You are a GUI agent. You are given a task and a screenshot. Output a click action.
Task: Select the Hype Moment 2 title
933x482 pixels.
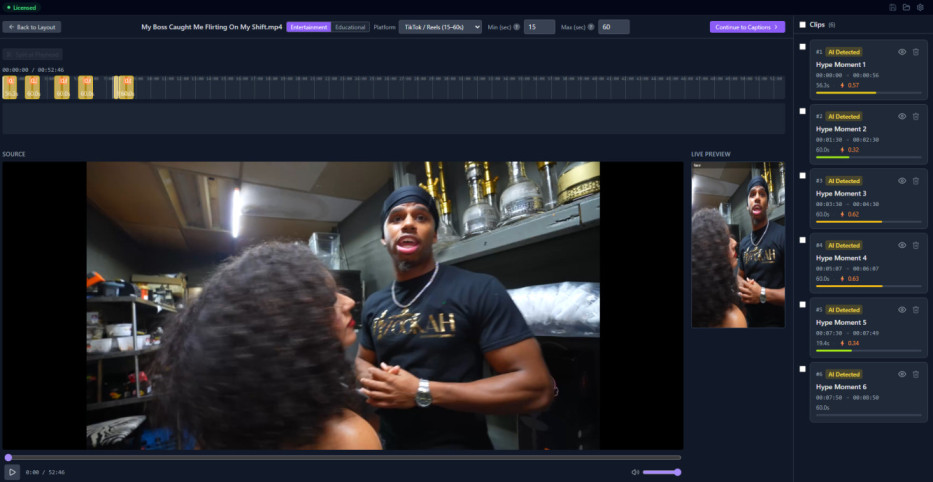[x=841, y=129]
